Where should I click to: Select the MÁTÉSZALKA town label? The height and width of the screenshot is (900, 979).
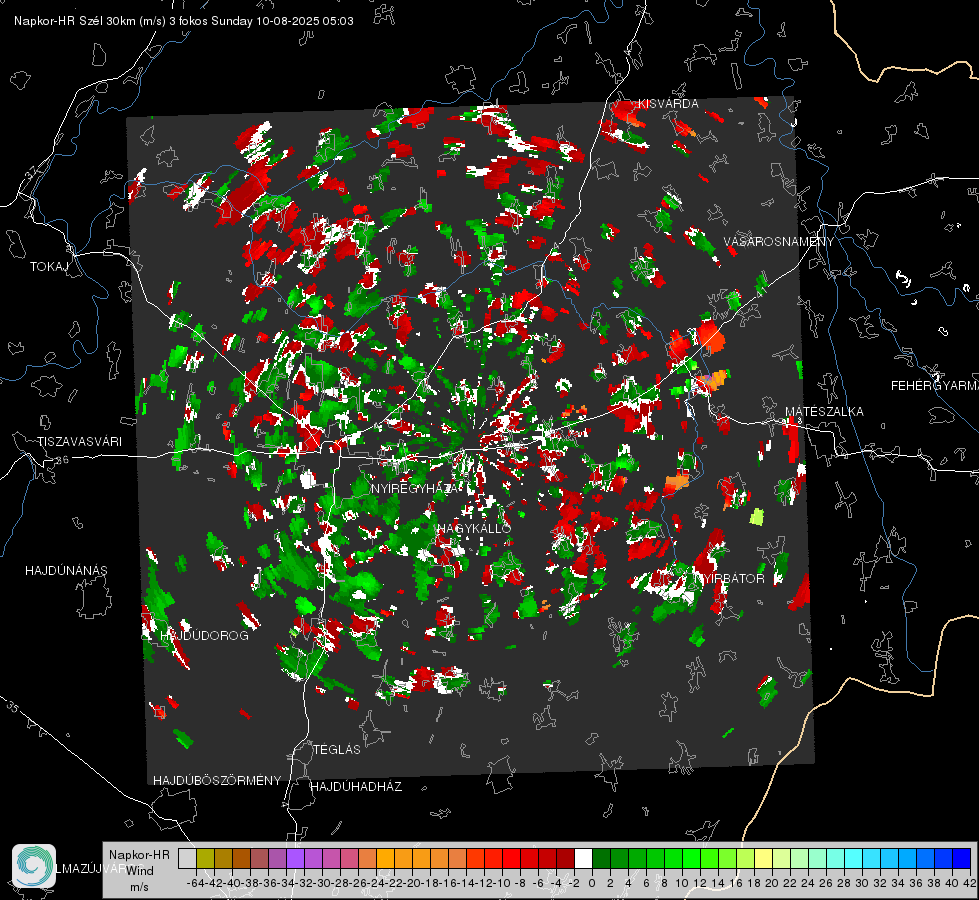click(824, 412)
